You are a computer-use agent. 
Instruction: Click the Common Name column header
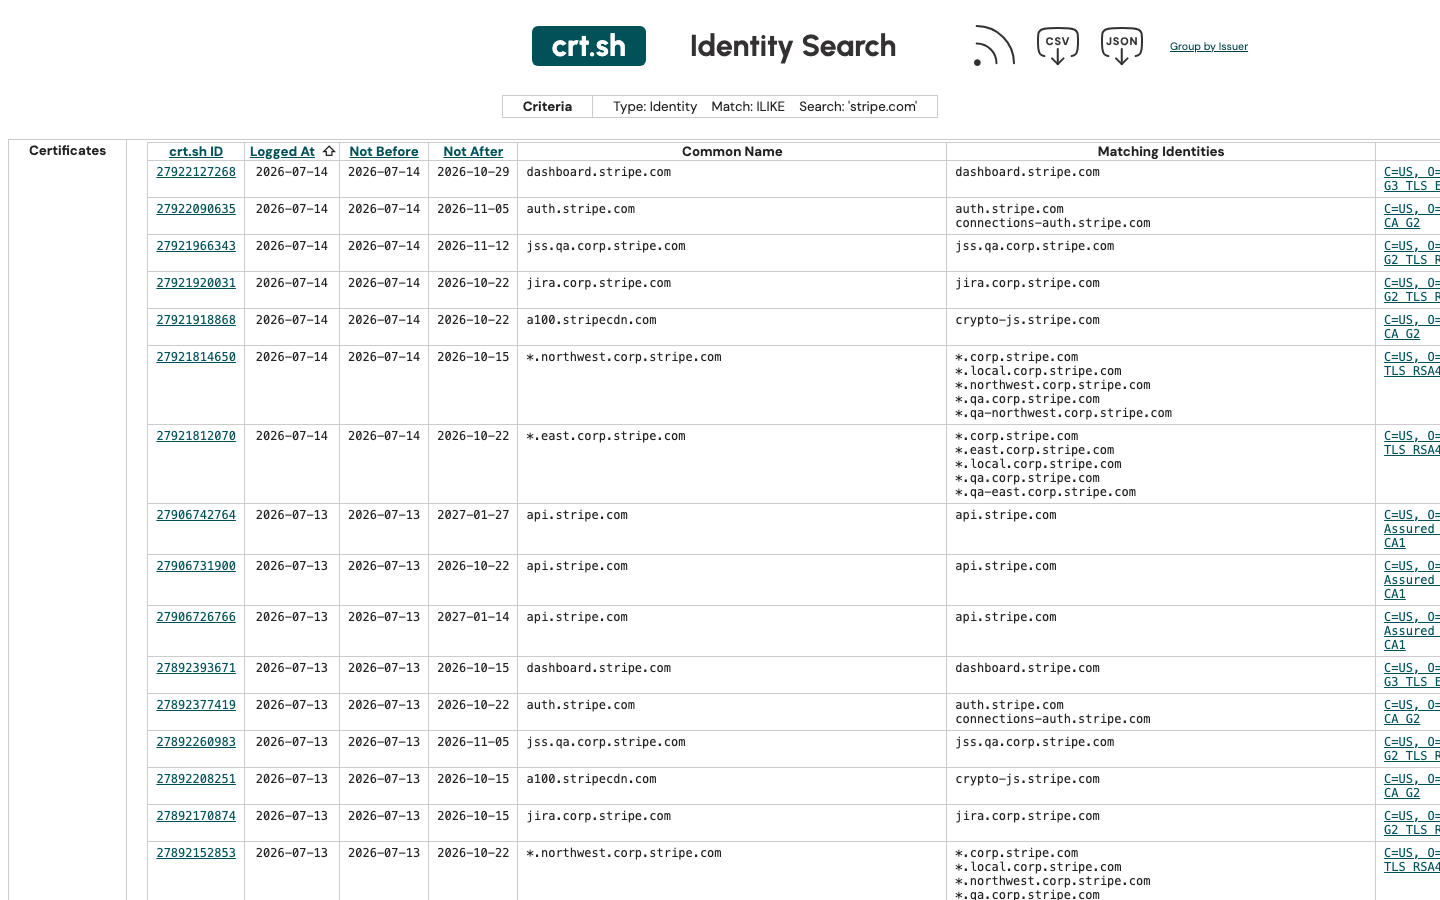point(732,152)
